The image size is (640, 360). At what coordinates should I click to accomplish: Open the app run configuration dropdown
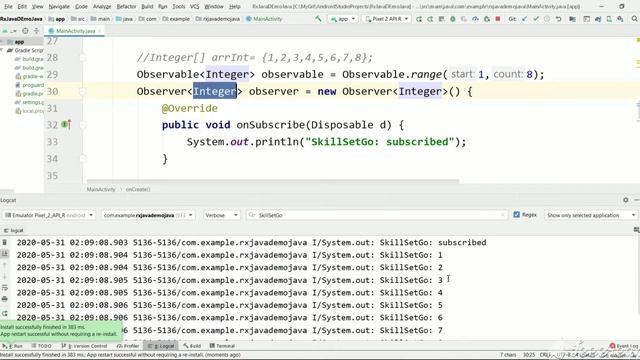click(342, 19)
